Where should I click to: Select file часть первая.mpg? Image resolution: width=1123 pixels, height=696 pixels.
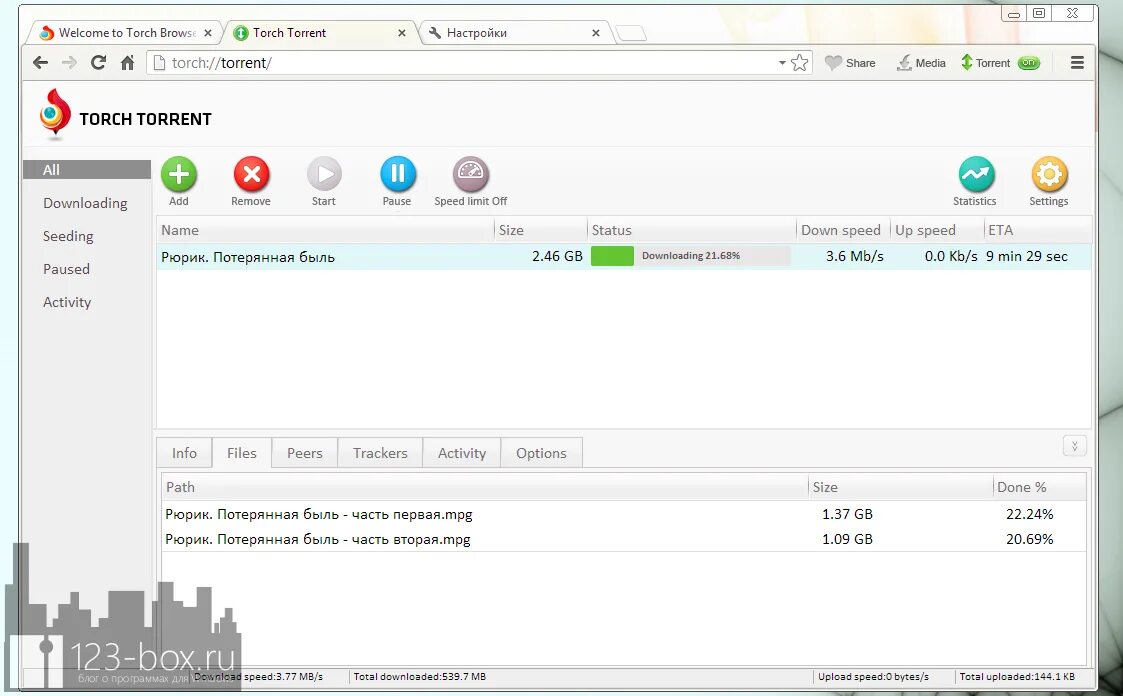click(319, 514)
